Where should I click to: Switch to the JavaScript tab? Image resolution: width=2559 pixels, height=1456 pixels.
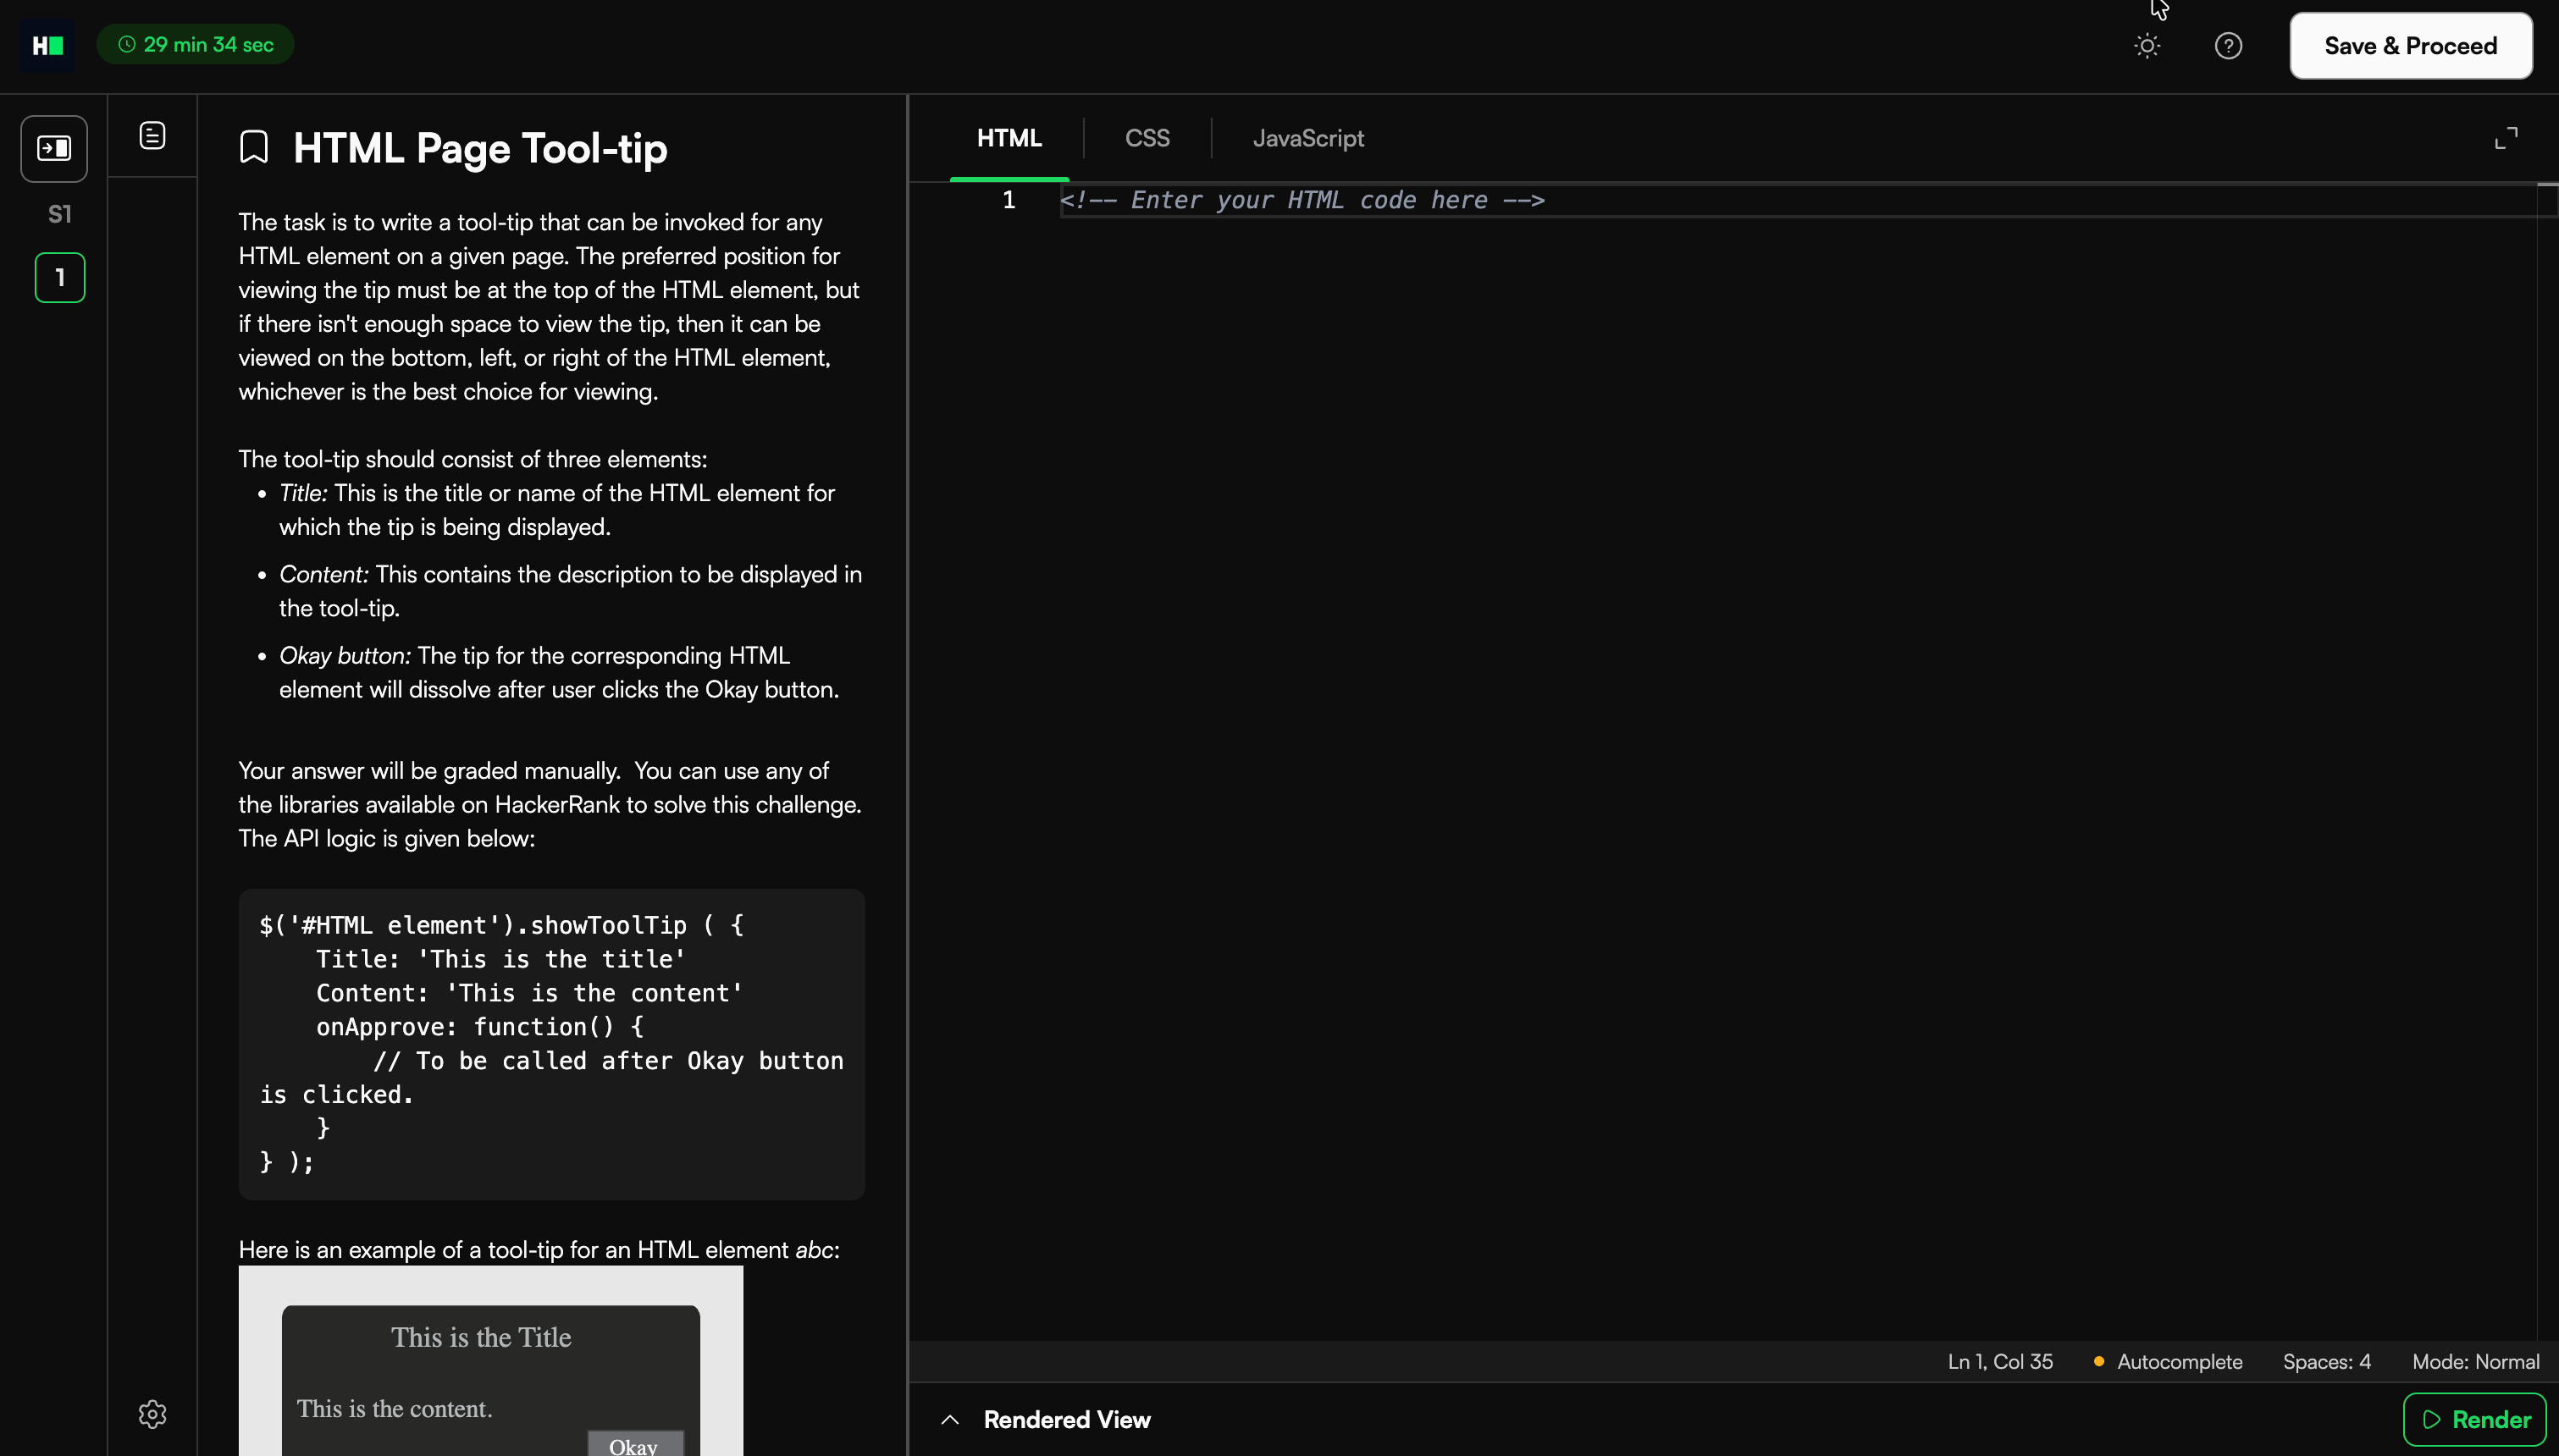pyautogui.click(x=1307, y=138)
